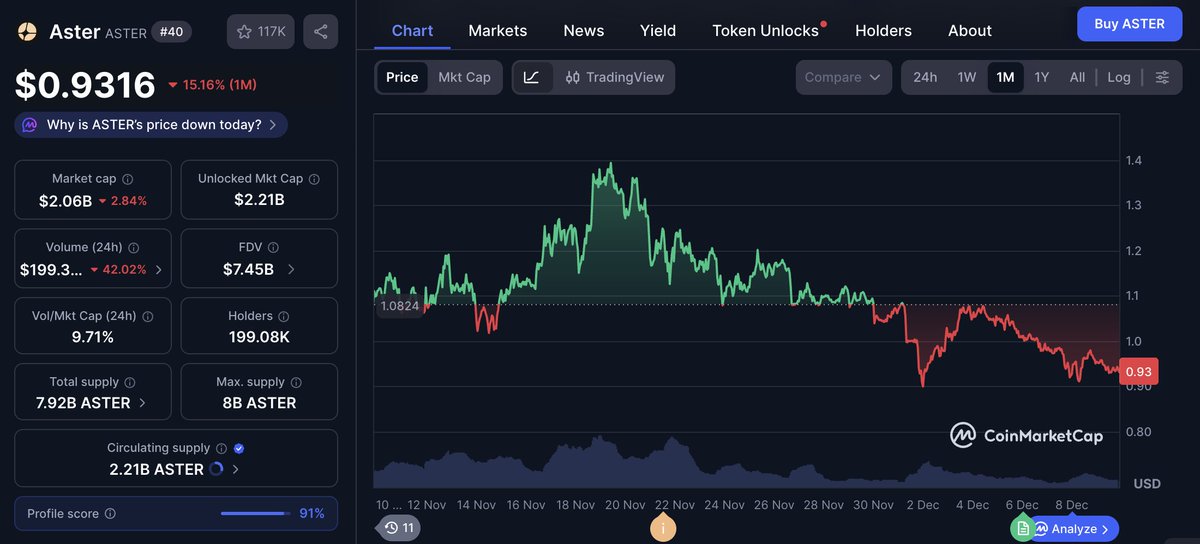
Task: Click the orange info event marker
Action: pyautogui.click(x=662, y=528)
